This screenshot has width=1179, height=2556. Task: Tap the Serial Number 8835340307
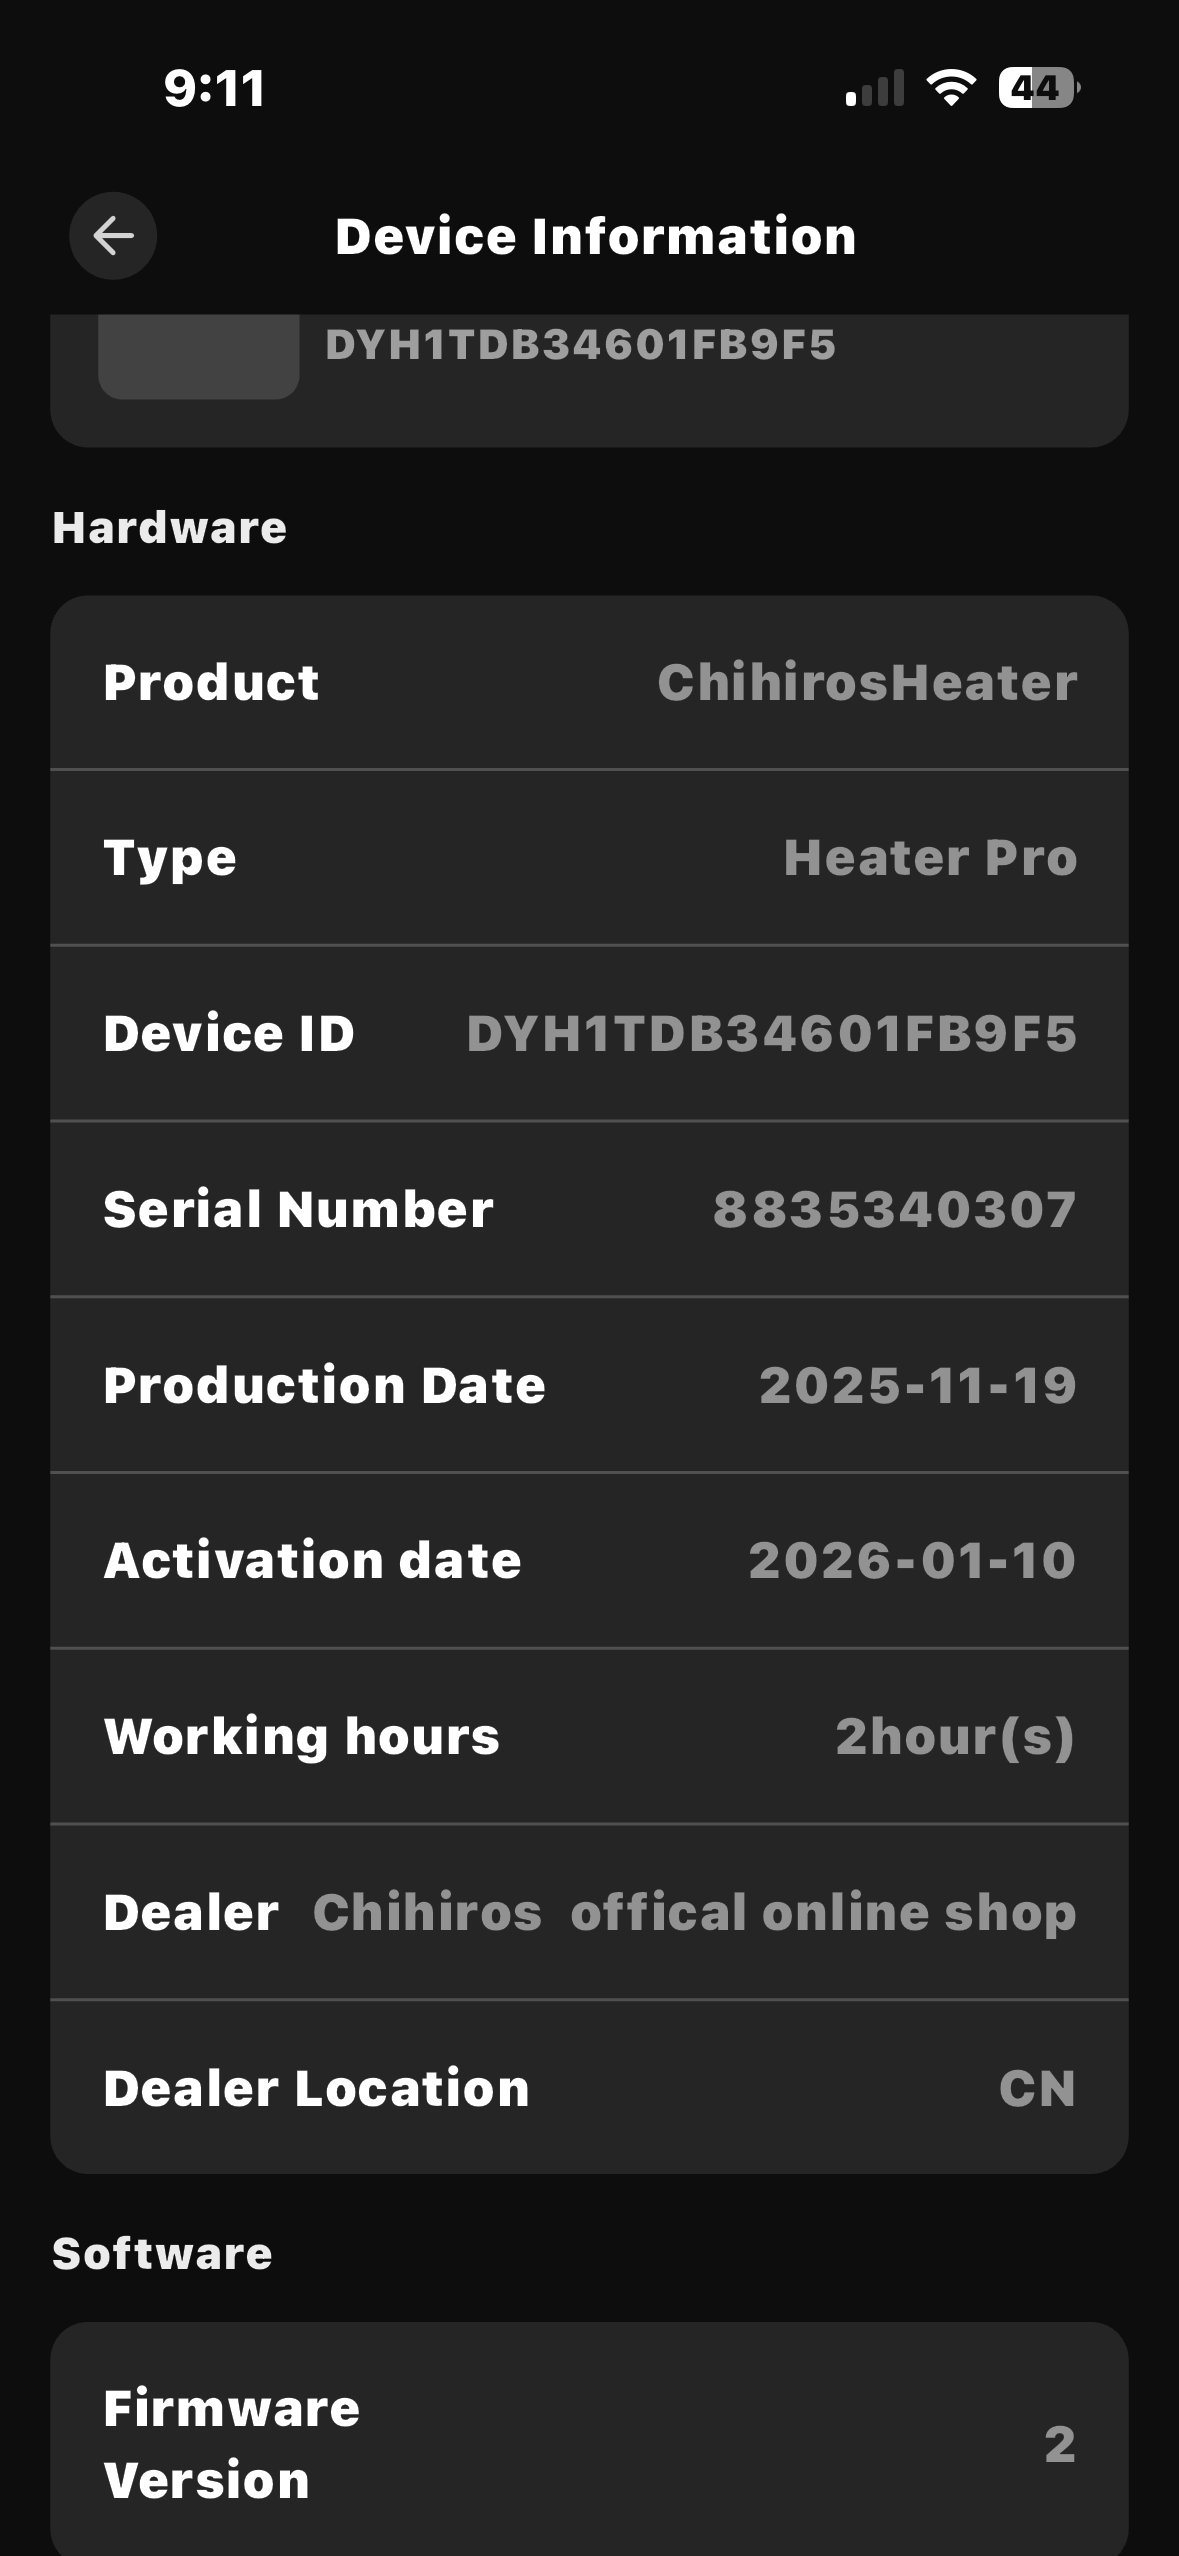[x=894, y=1209]
